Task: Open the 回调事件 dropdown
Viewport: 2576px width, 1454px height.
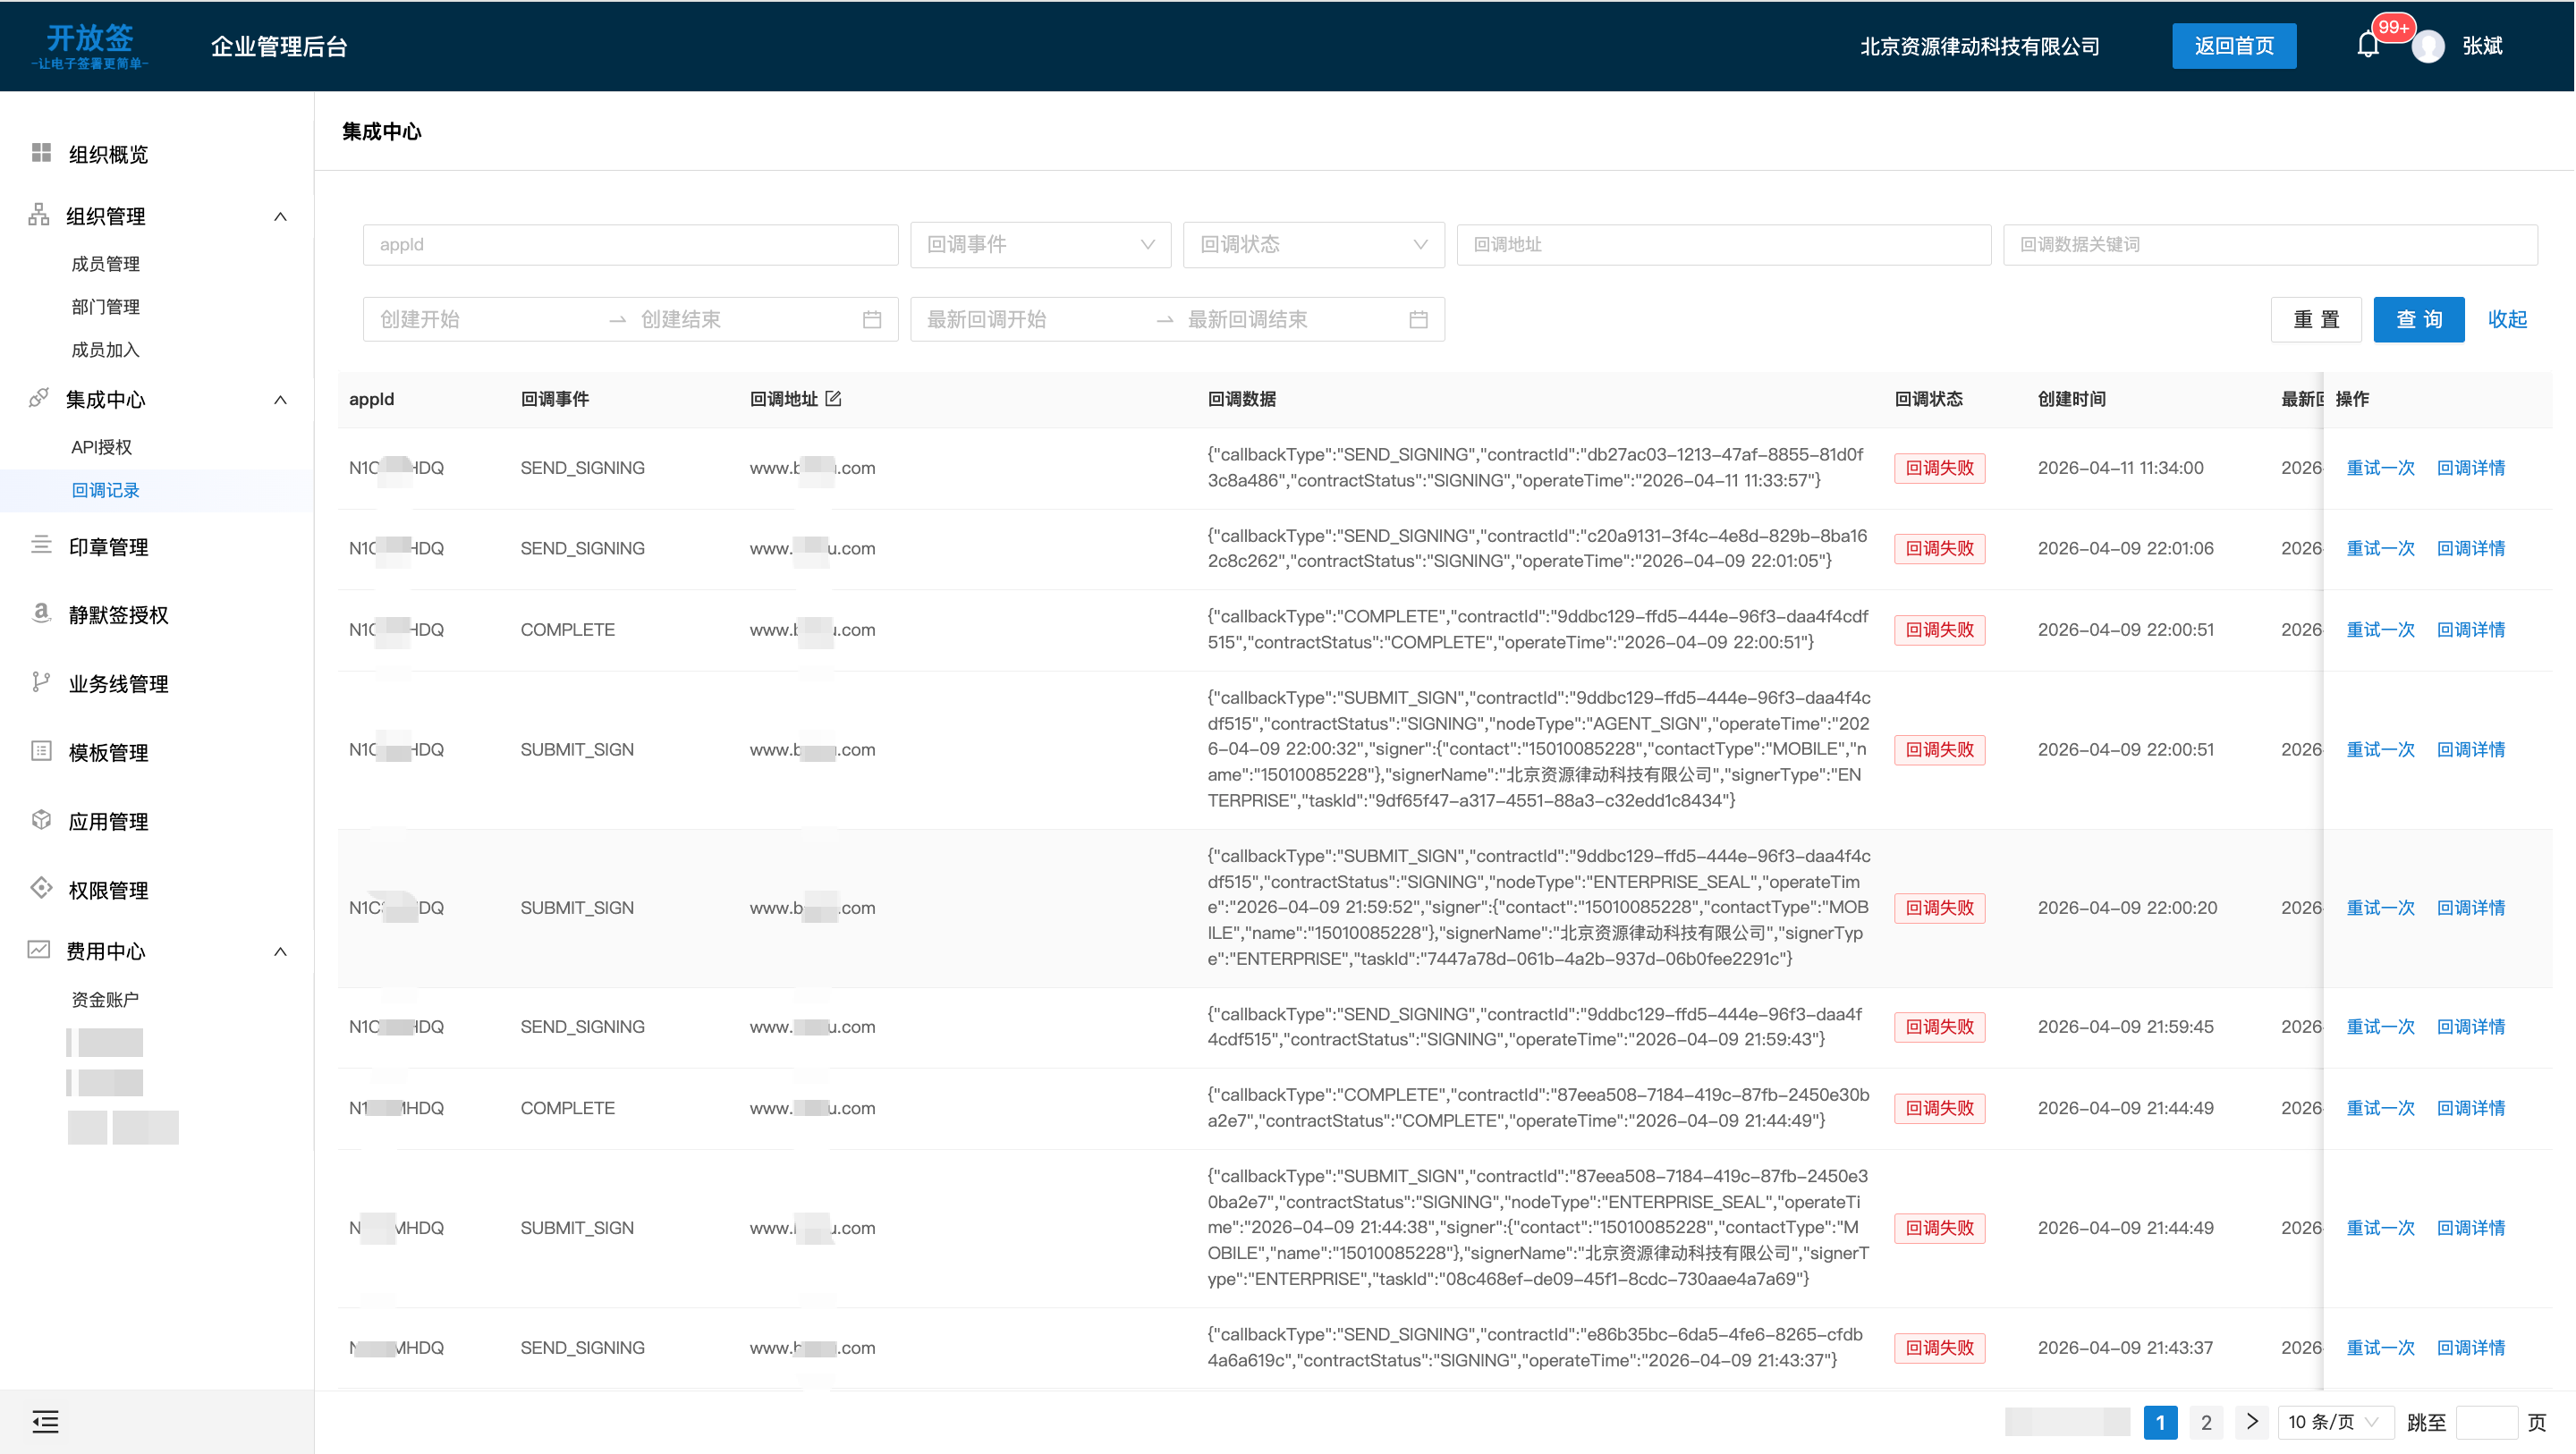Action: pos(1040,245)
